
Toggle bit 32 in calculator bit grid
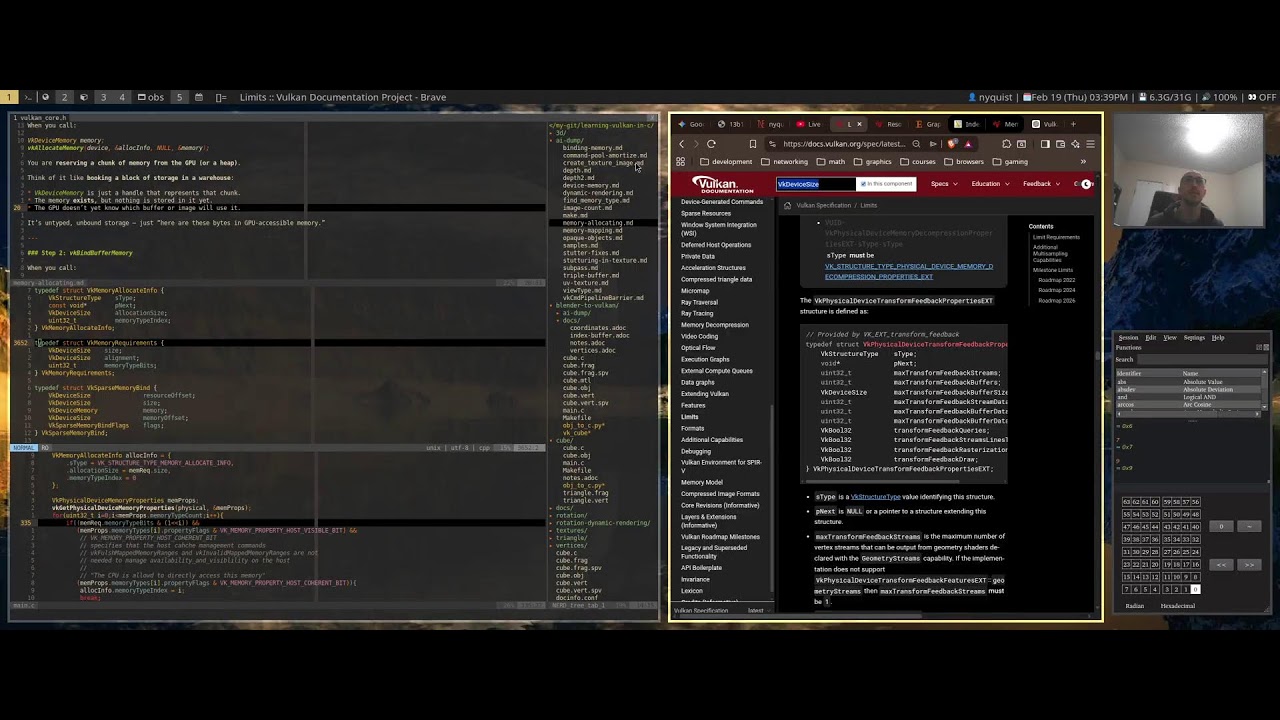[x=1196, y=540]
